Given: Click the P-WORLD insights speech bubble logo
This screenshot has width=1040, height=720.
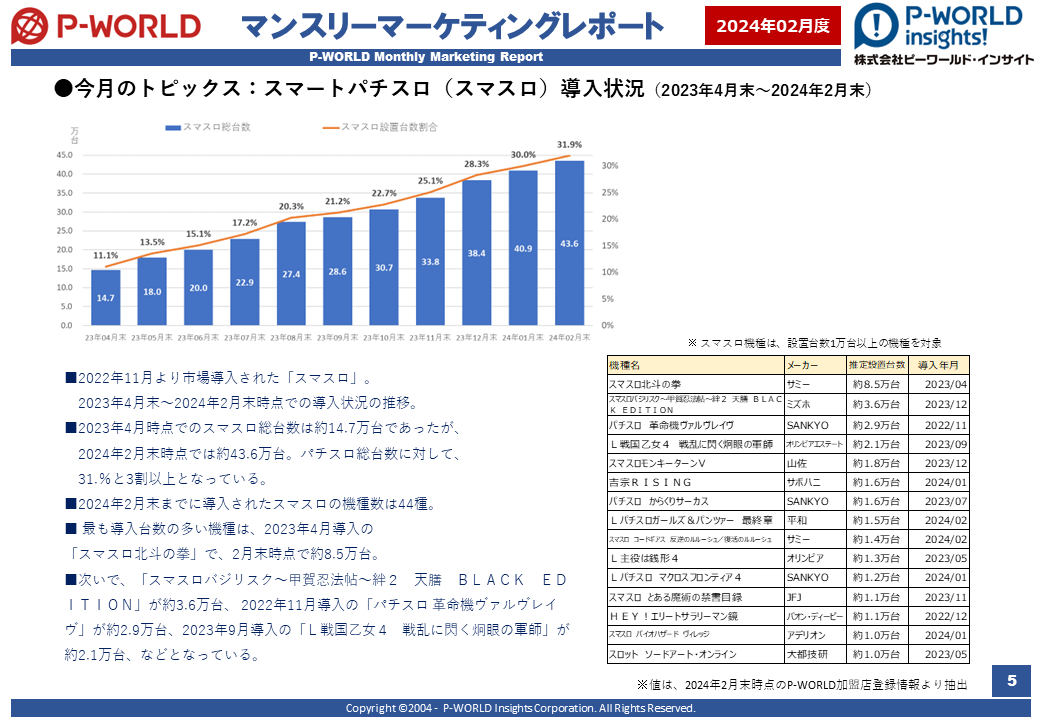Looking at the screenshot, I should (x=876, y=25).
